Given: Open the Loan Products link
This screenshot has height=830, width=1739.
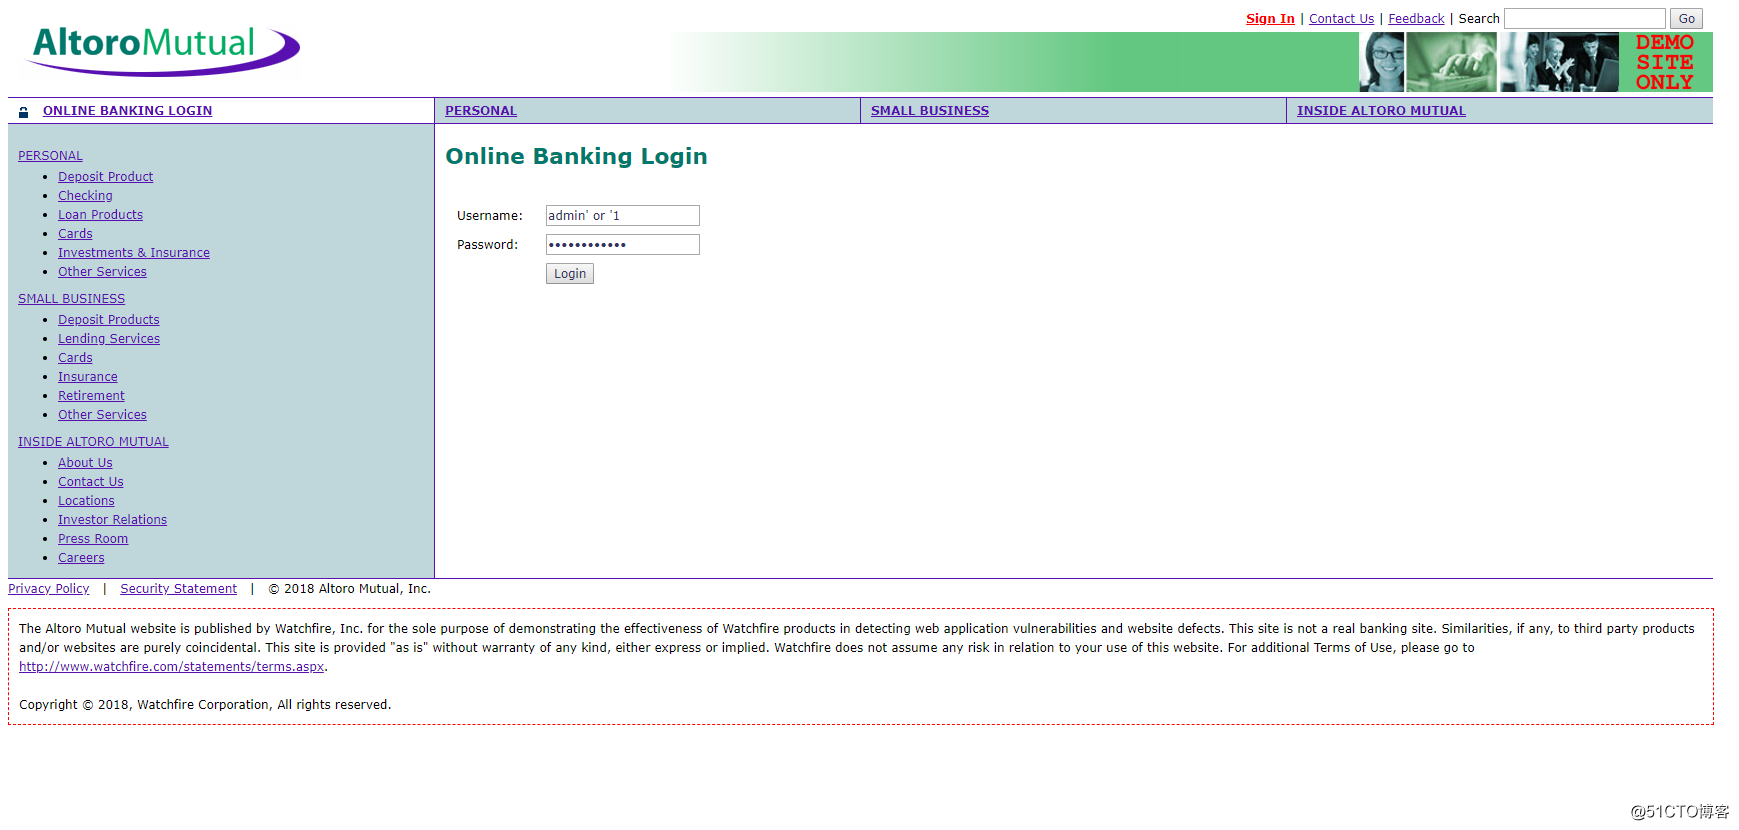Looking at the screenshot, I should (100, 215).
